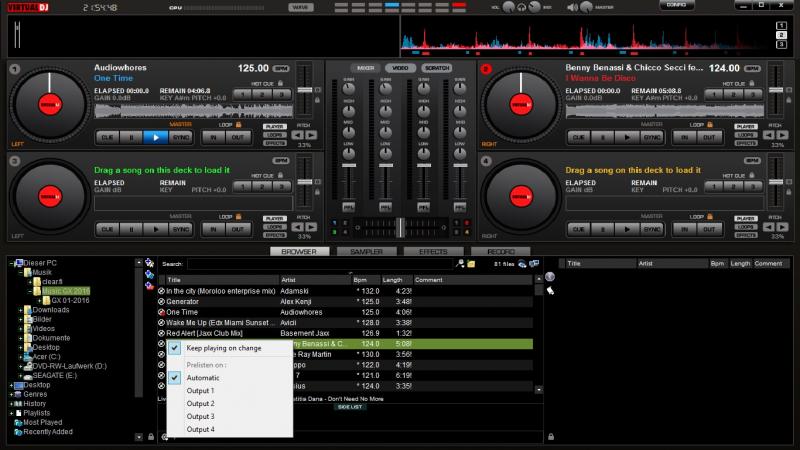Viewport: 800px width, 450px height.
Task: Click the pitch slider on deck 1
Action: click(x=305, y=90)
